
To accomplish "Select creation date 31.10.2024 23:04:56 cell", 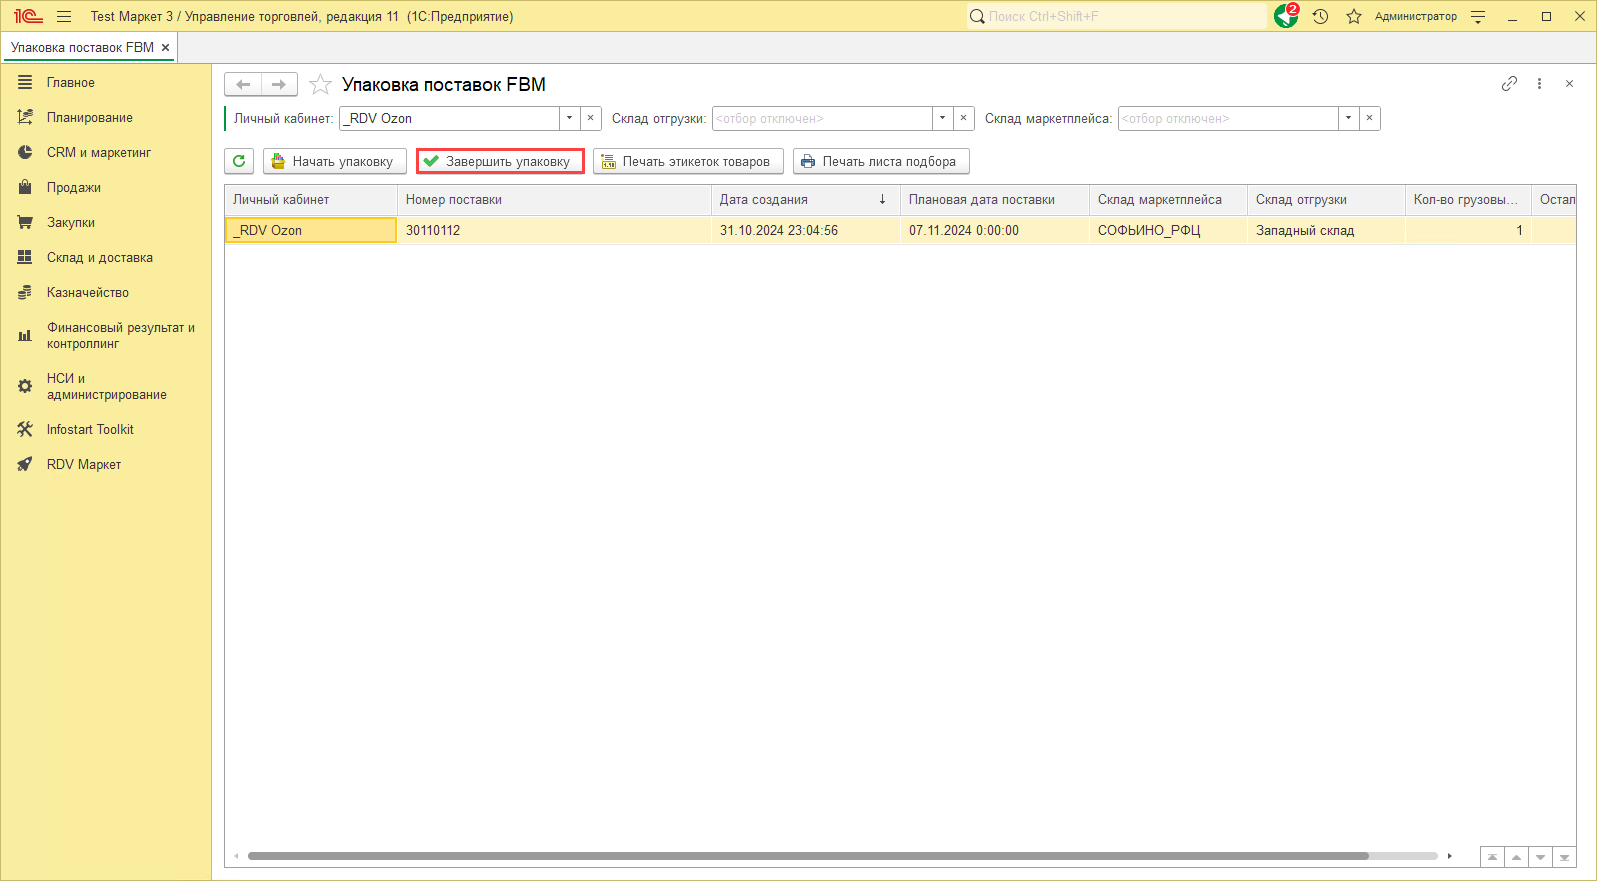I will [x=805, y=230].
